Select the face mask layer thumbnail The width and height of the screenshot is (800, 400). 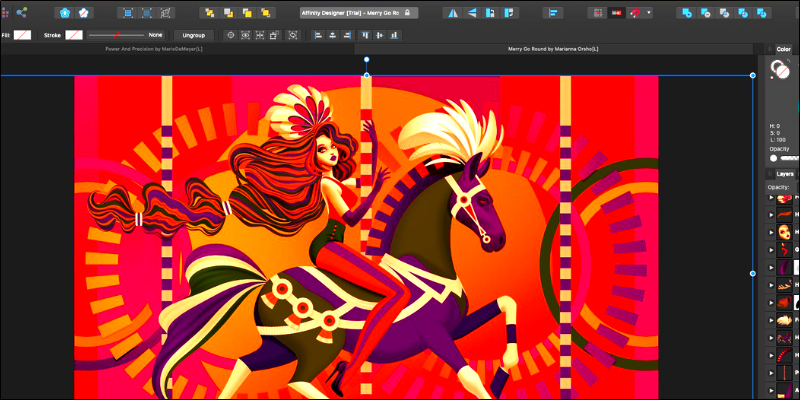784,233
